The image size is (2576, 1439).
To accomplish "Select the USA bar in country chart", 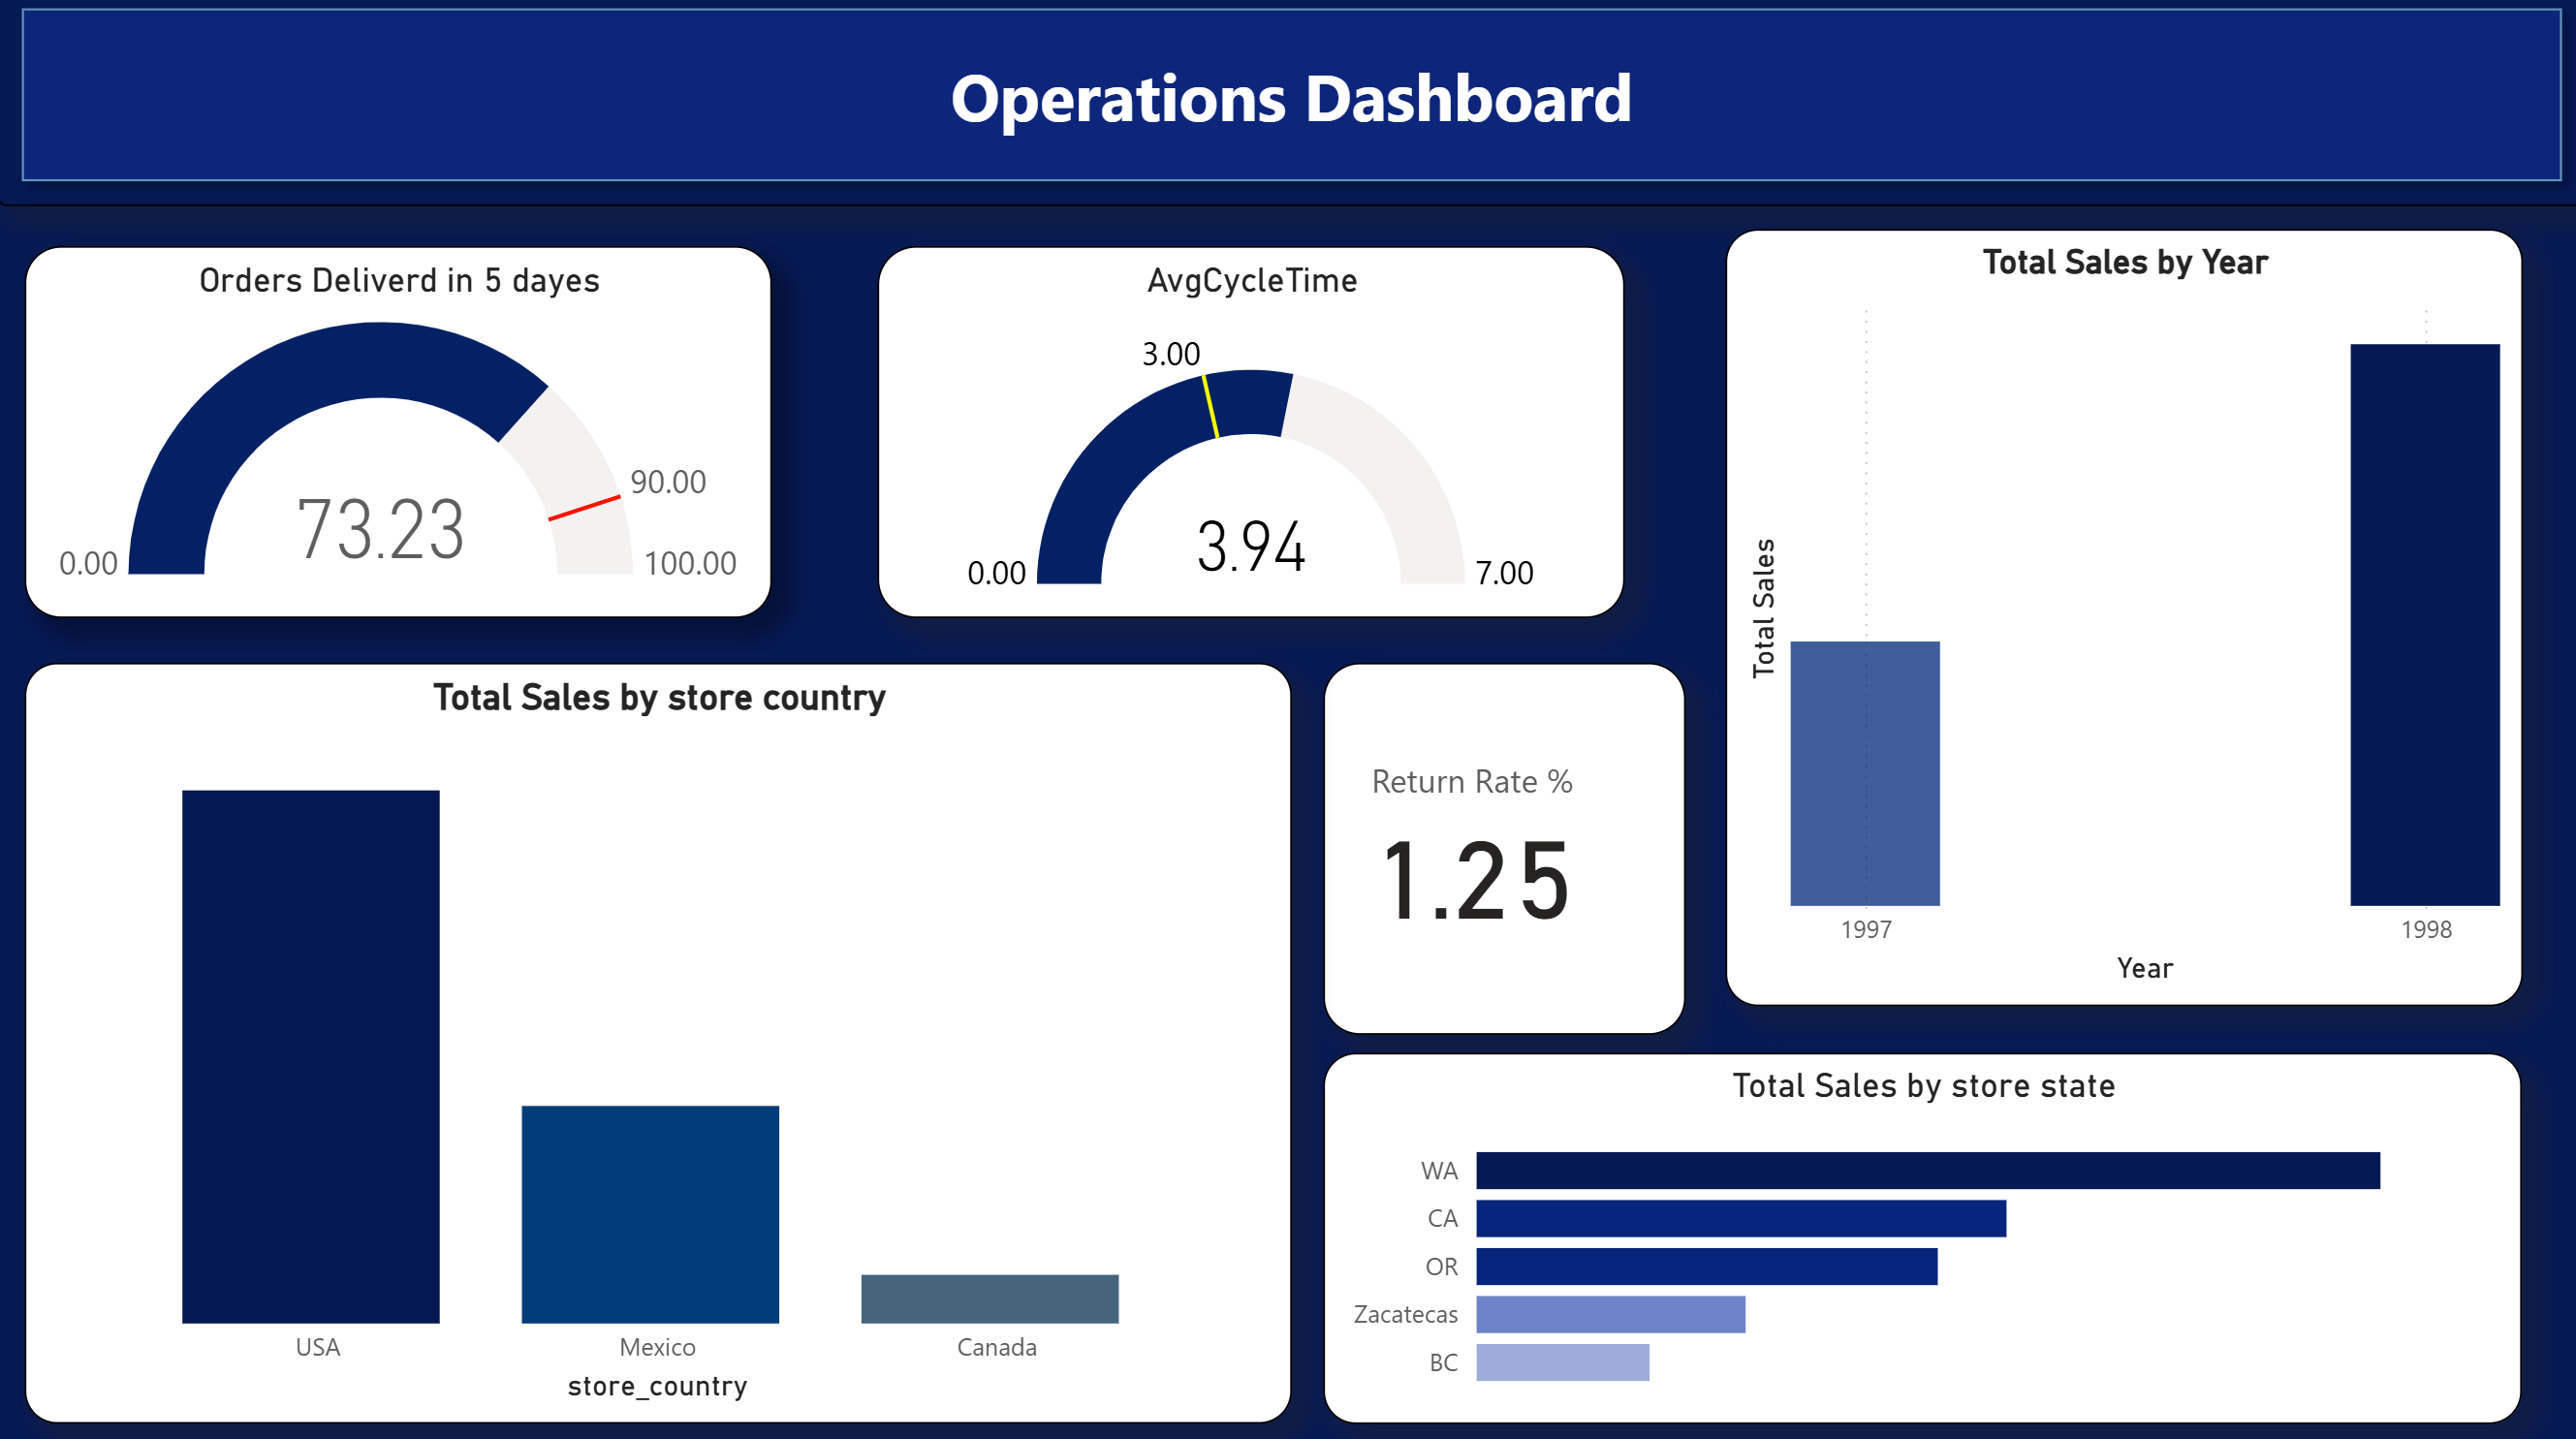I will pos(310,1056).
